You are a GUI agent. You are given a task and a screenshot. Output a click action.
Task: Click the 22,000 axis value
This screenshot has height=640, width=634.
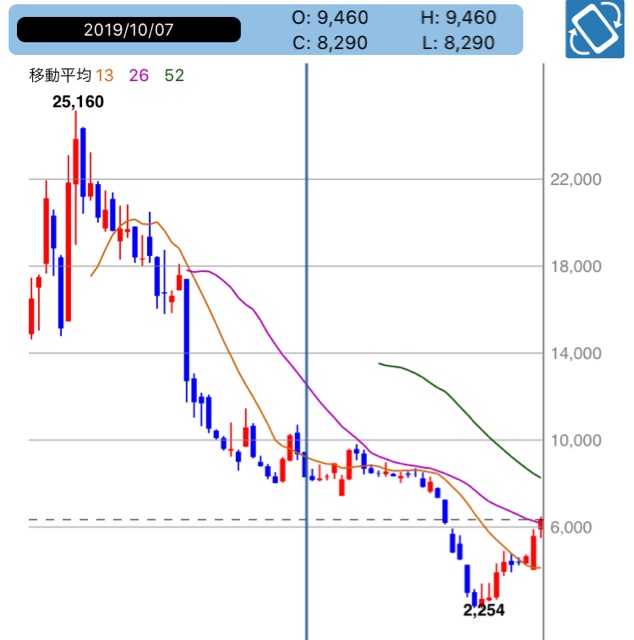[576, 179]
